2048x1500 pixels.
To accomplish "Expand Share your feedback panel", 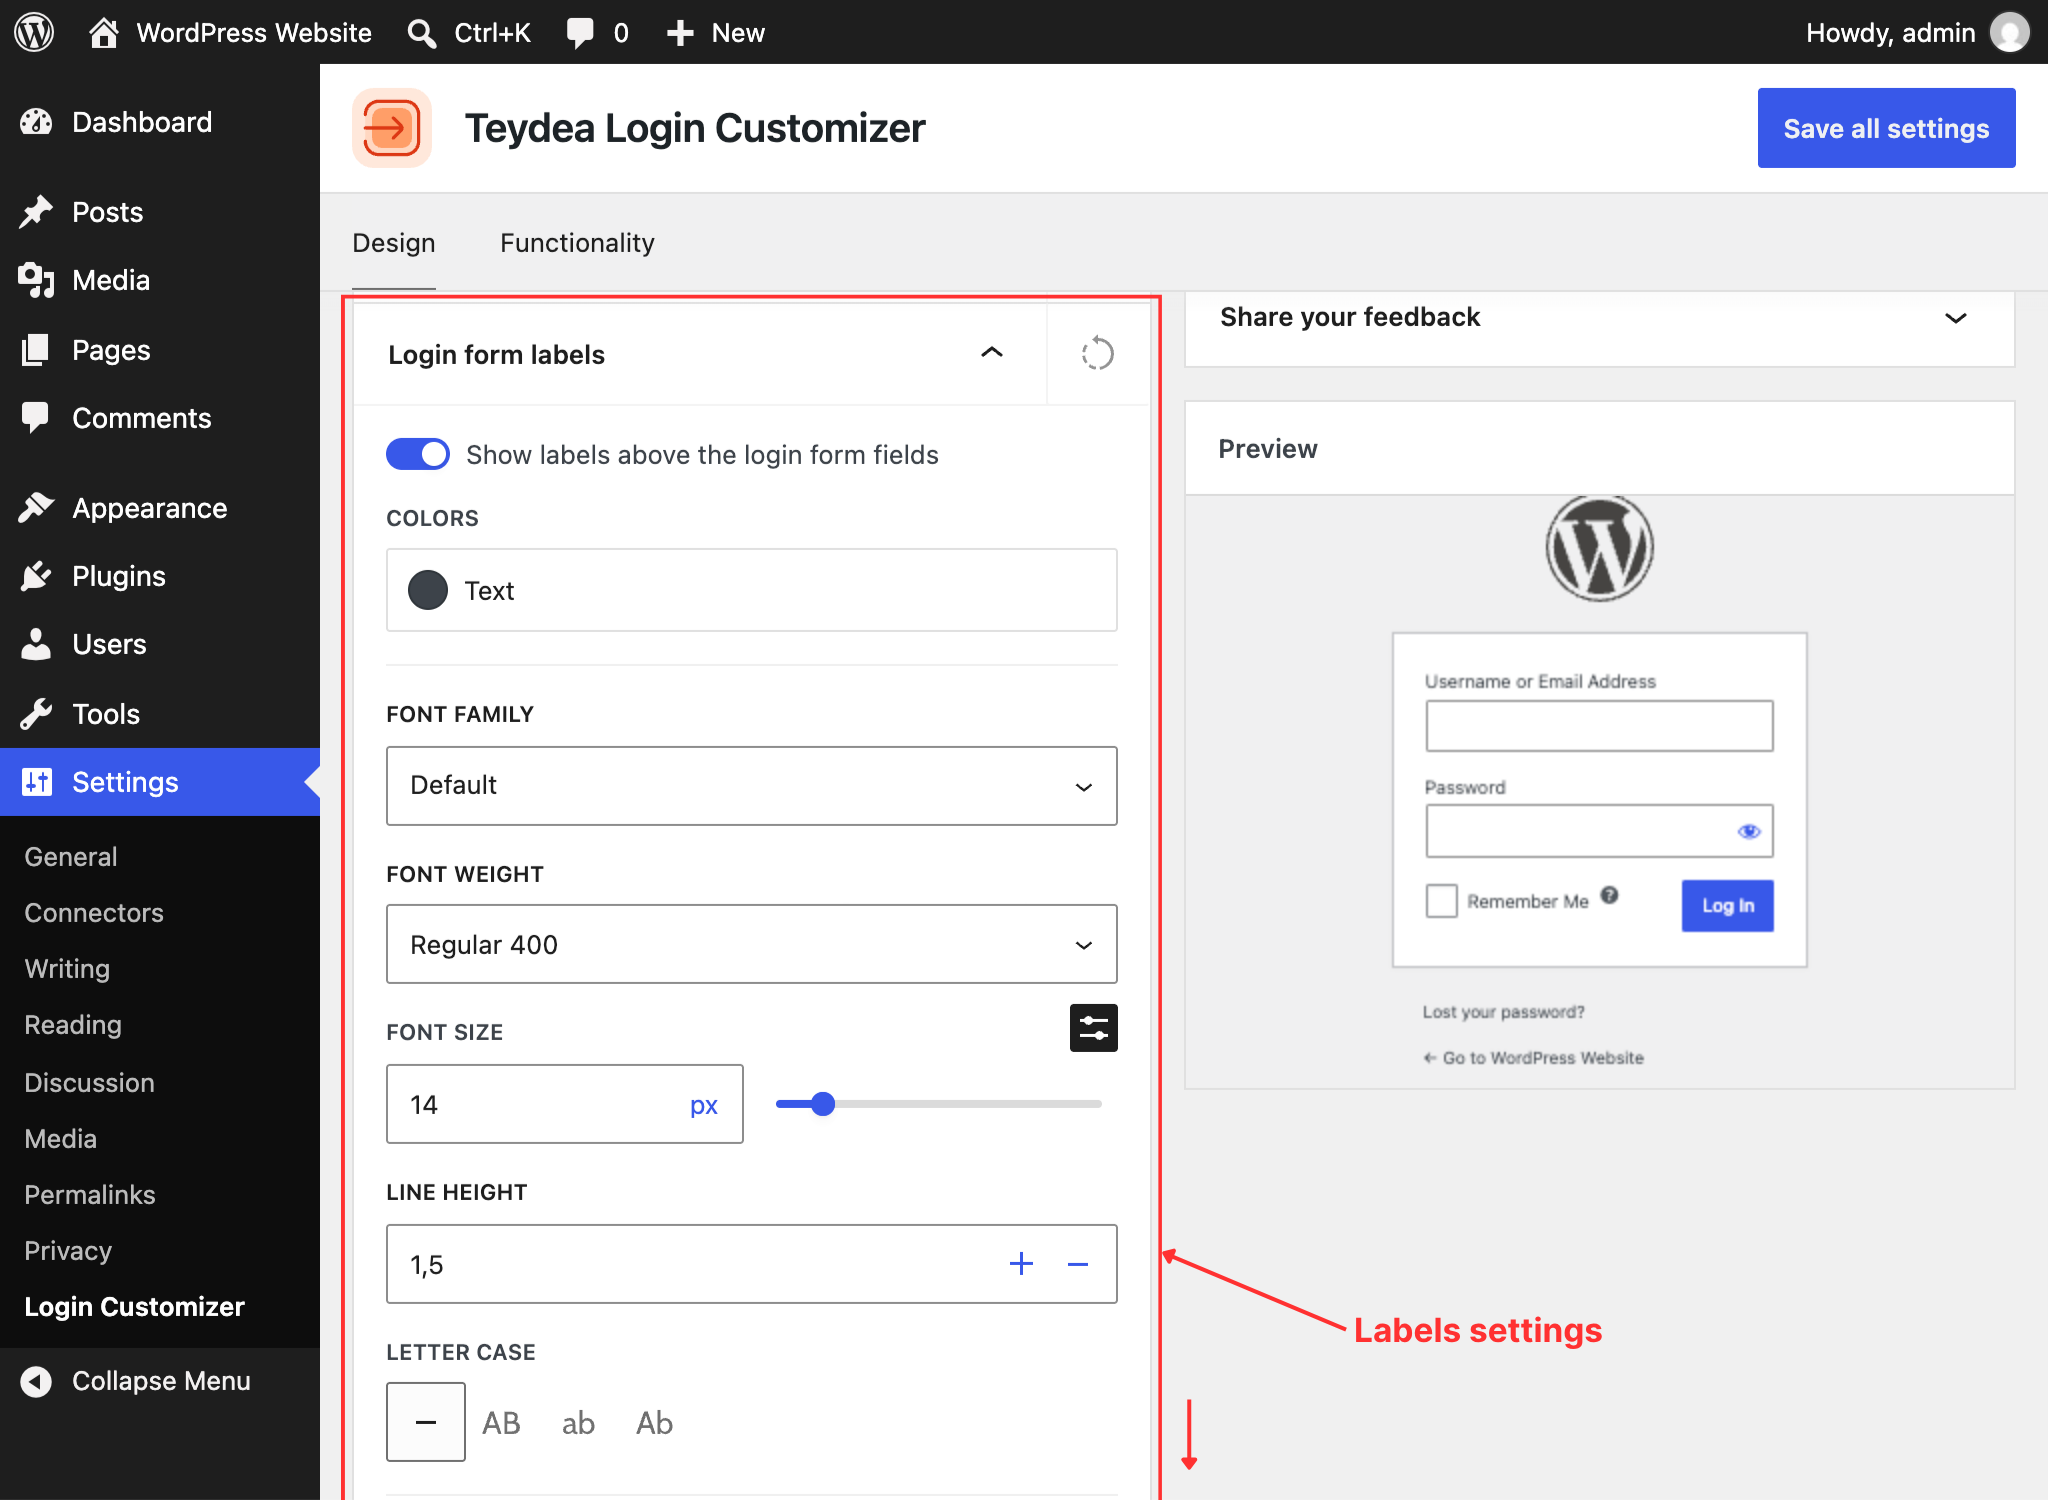I will 1955,318.
